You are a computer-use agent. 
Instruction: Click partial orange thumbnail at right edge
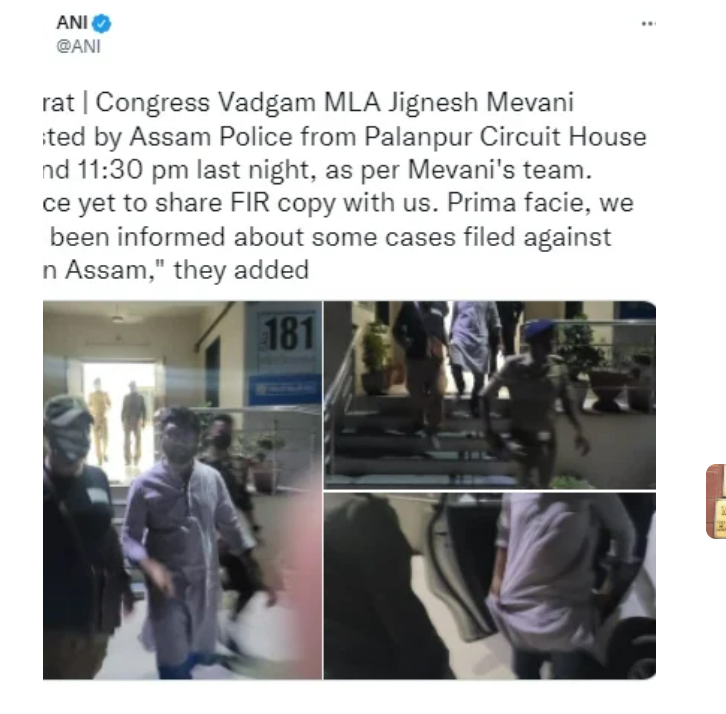coord(716,501)
